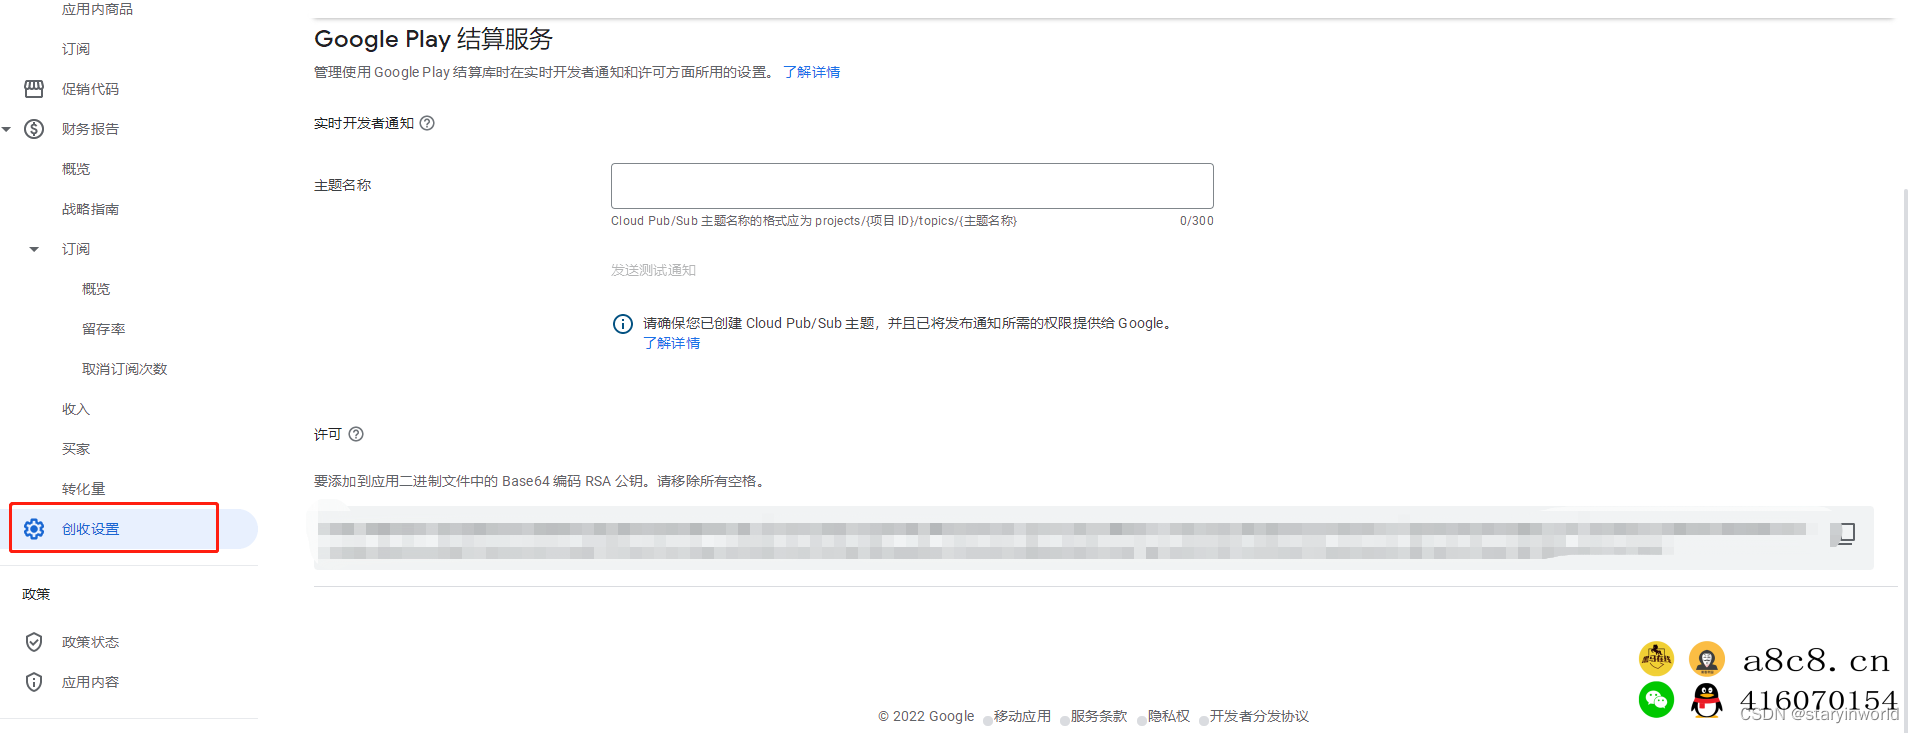Click 发送测试通知 button
The height and width of the screenshot is (733, 1914).
(x=653, y=270)
